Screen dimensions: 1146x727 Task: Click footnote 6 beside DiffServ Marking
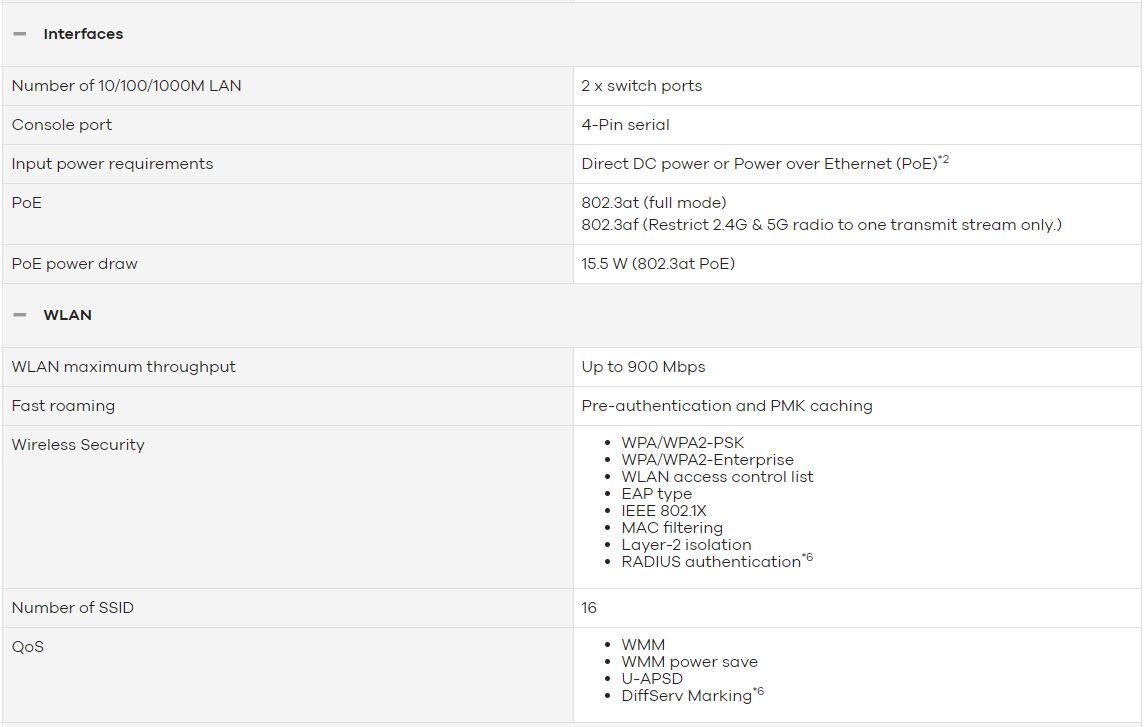[x=759, y=691]
